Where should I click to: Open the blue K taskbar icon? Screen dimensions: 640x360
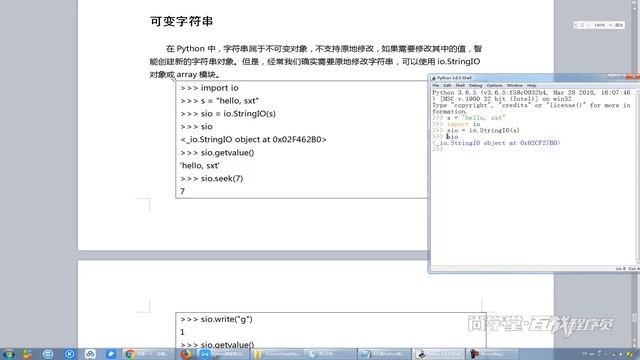[x=69, y=354]
